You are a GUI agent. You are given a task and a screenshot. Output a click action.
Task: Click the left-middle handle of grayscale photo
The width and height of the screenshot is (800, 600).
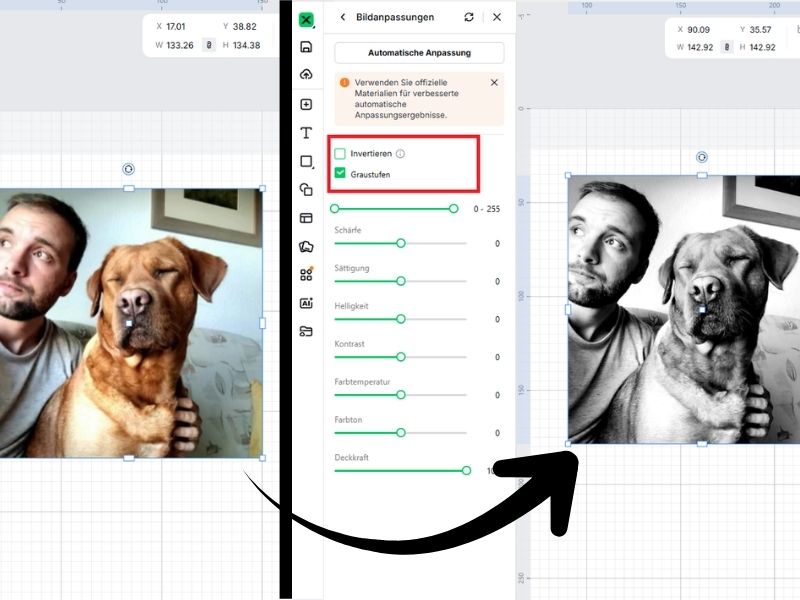(568, 310)
